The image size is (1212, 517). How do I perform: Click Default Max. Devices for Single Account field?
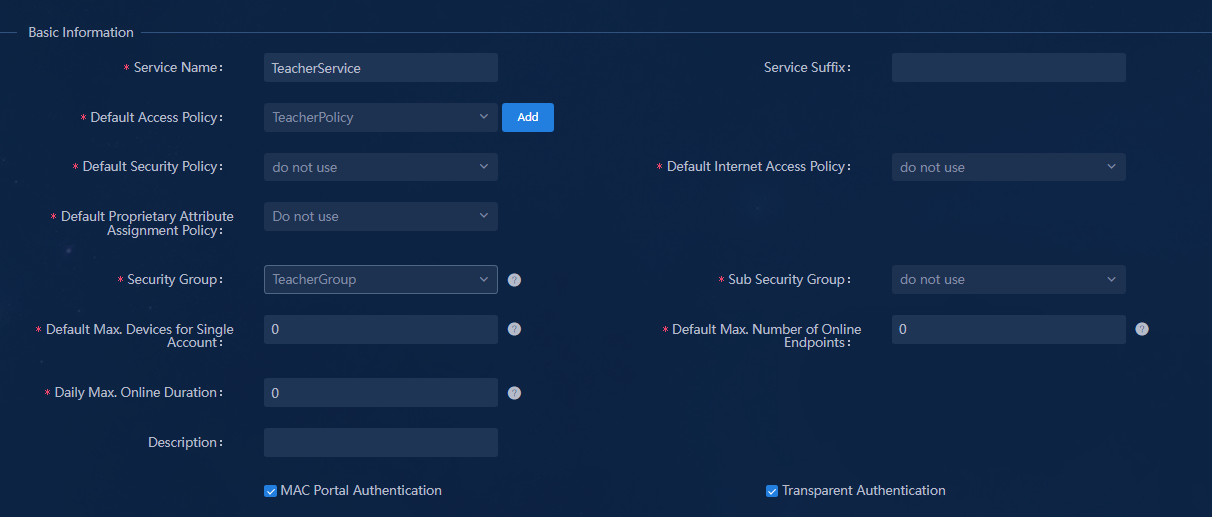pyautogui.click(x=381, y=329)
